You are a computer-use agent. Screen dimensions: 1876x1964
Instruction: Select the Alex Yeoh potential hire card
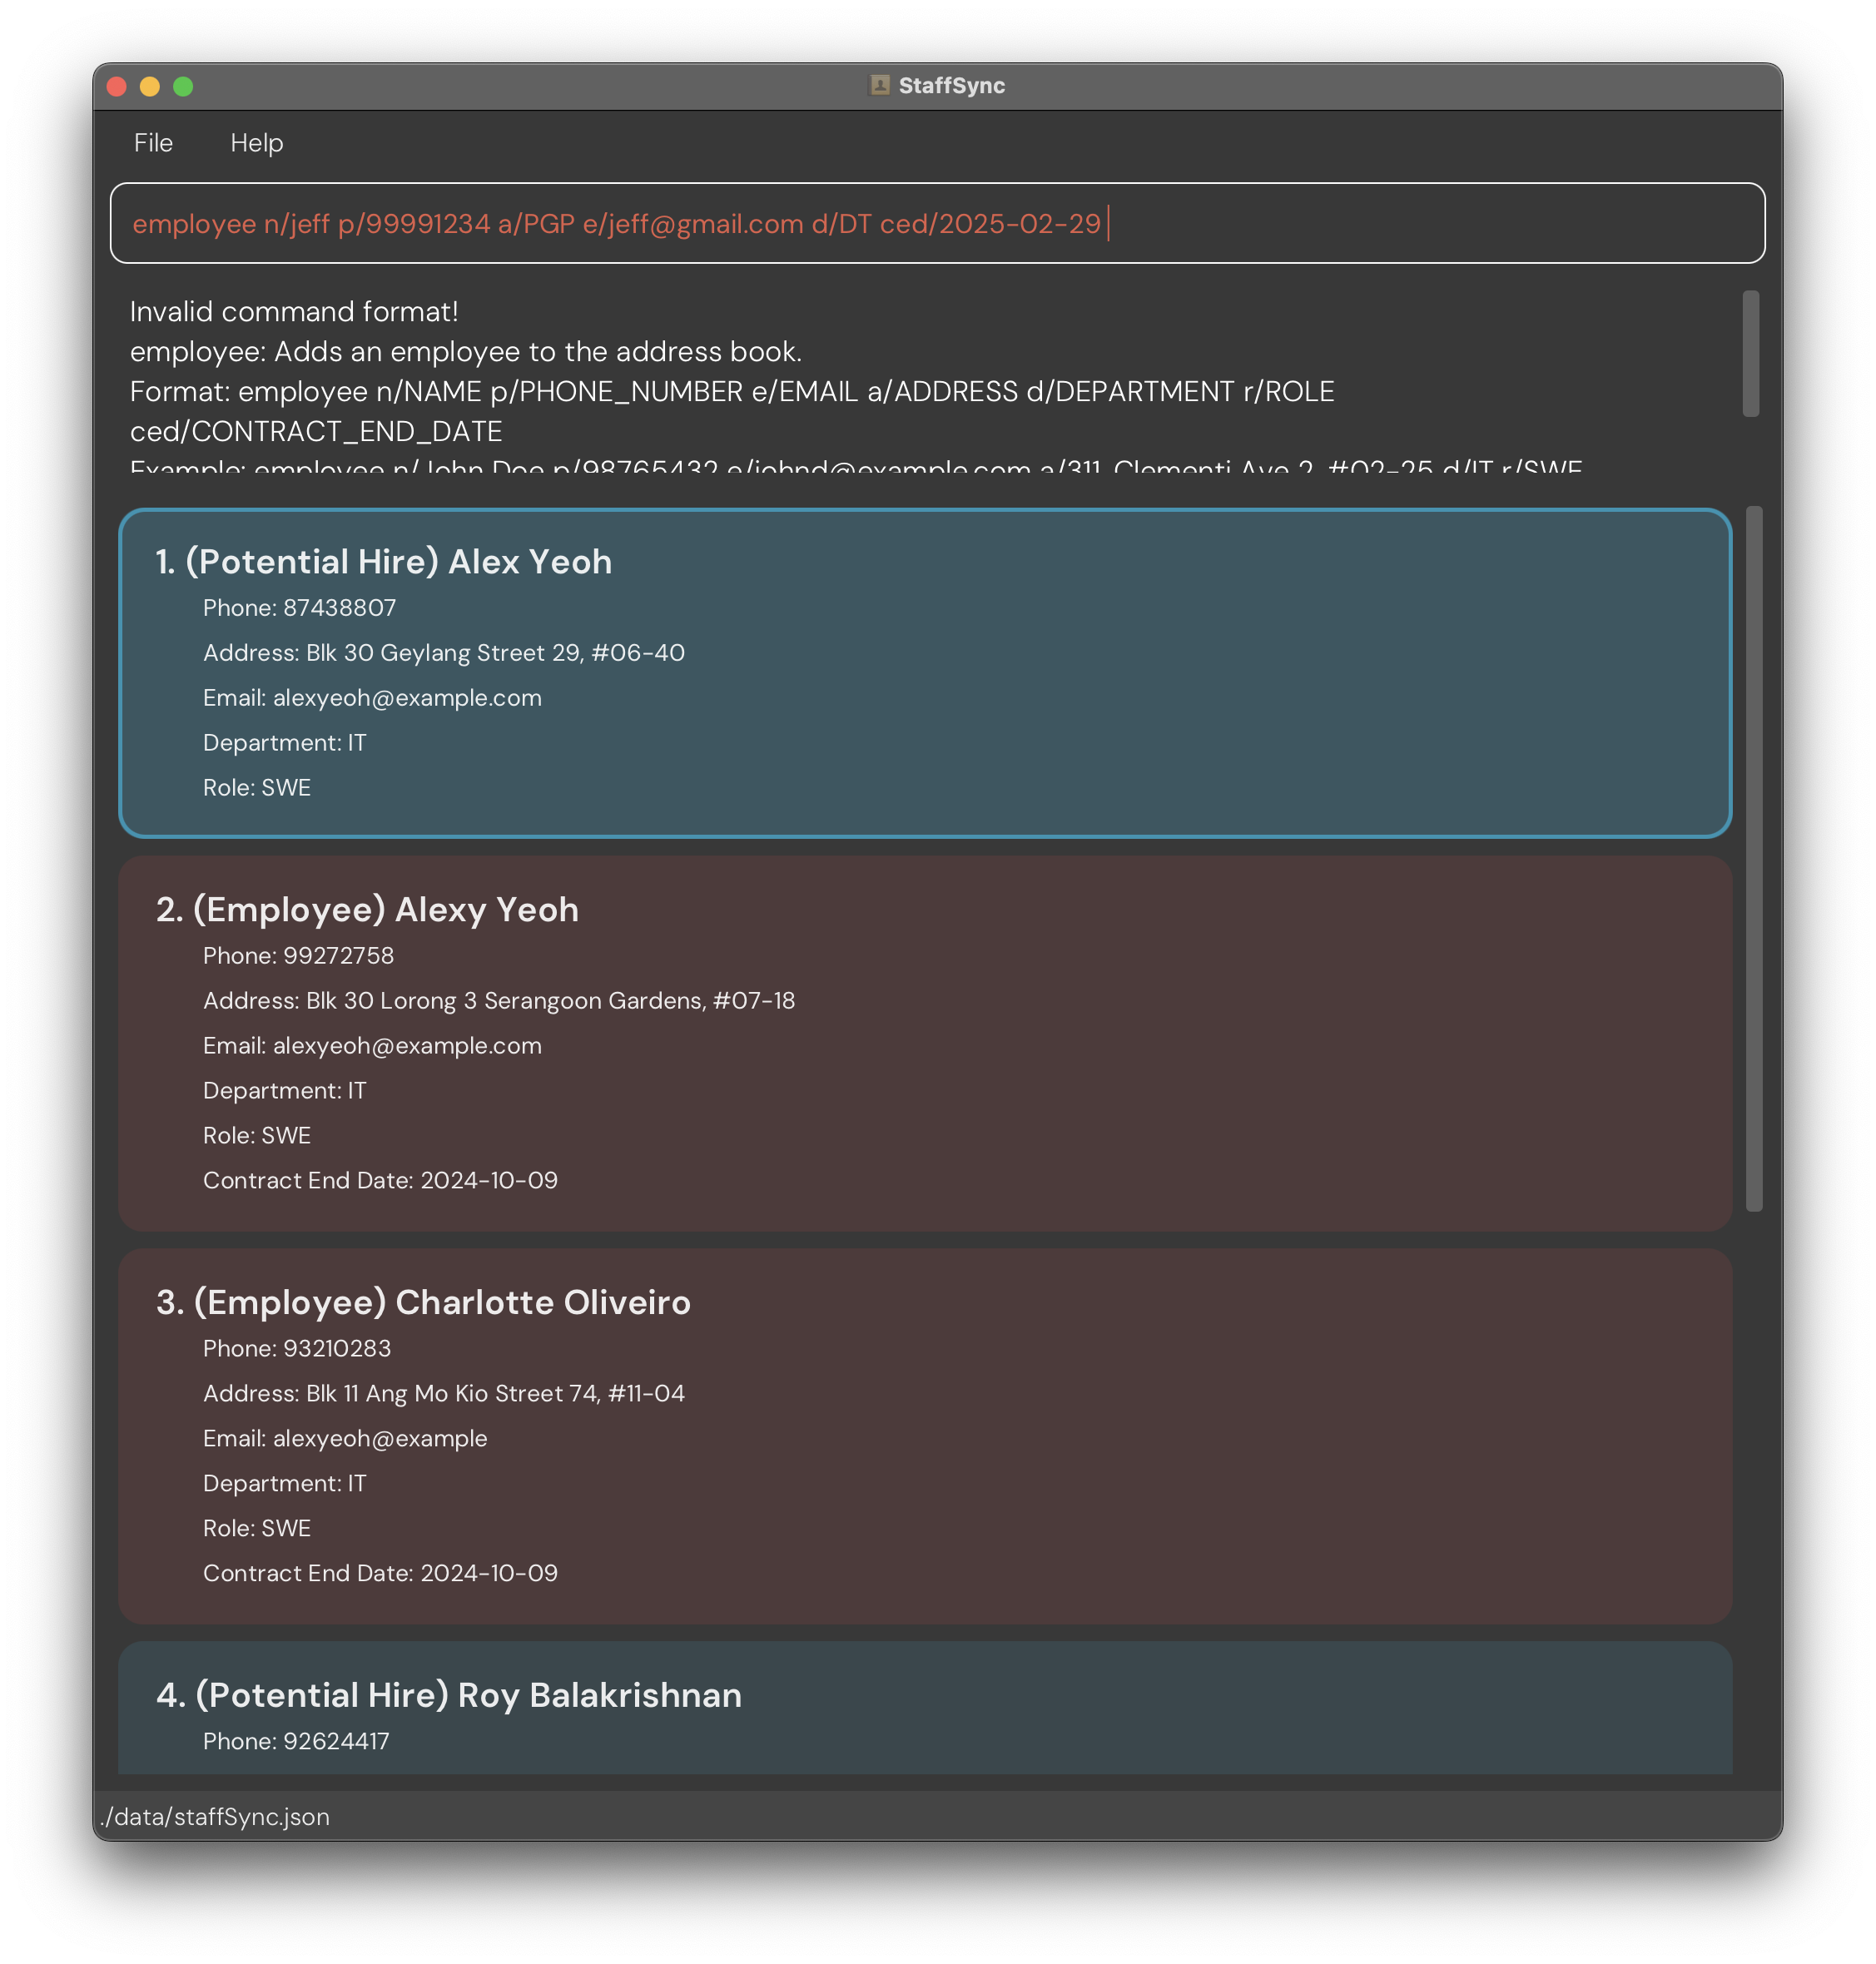click(924, 672)
